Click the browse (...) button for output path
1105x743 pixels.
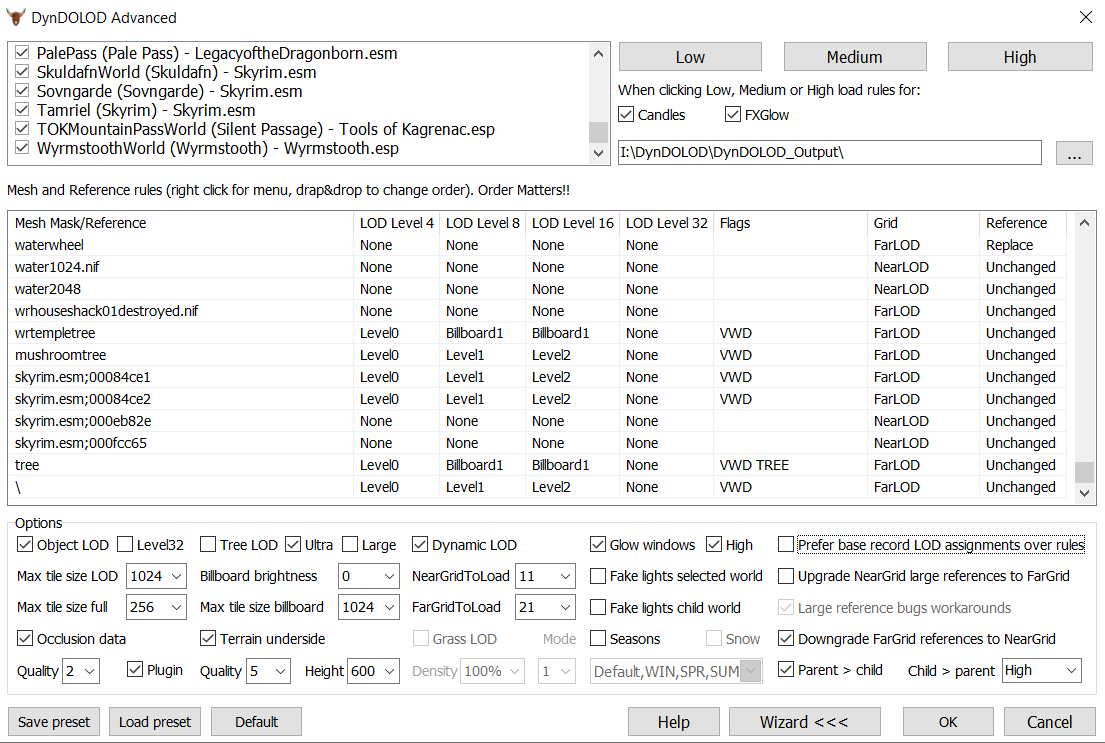1074,153
